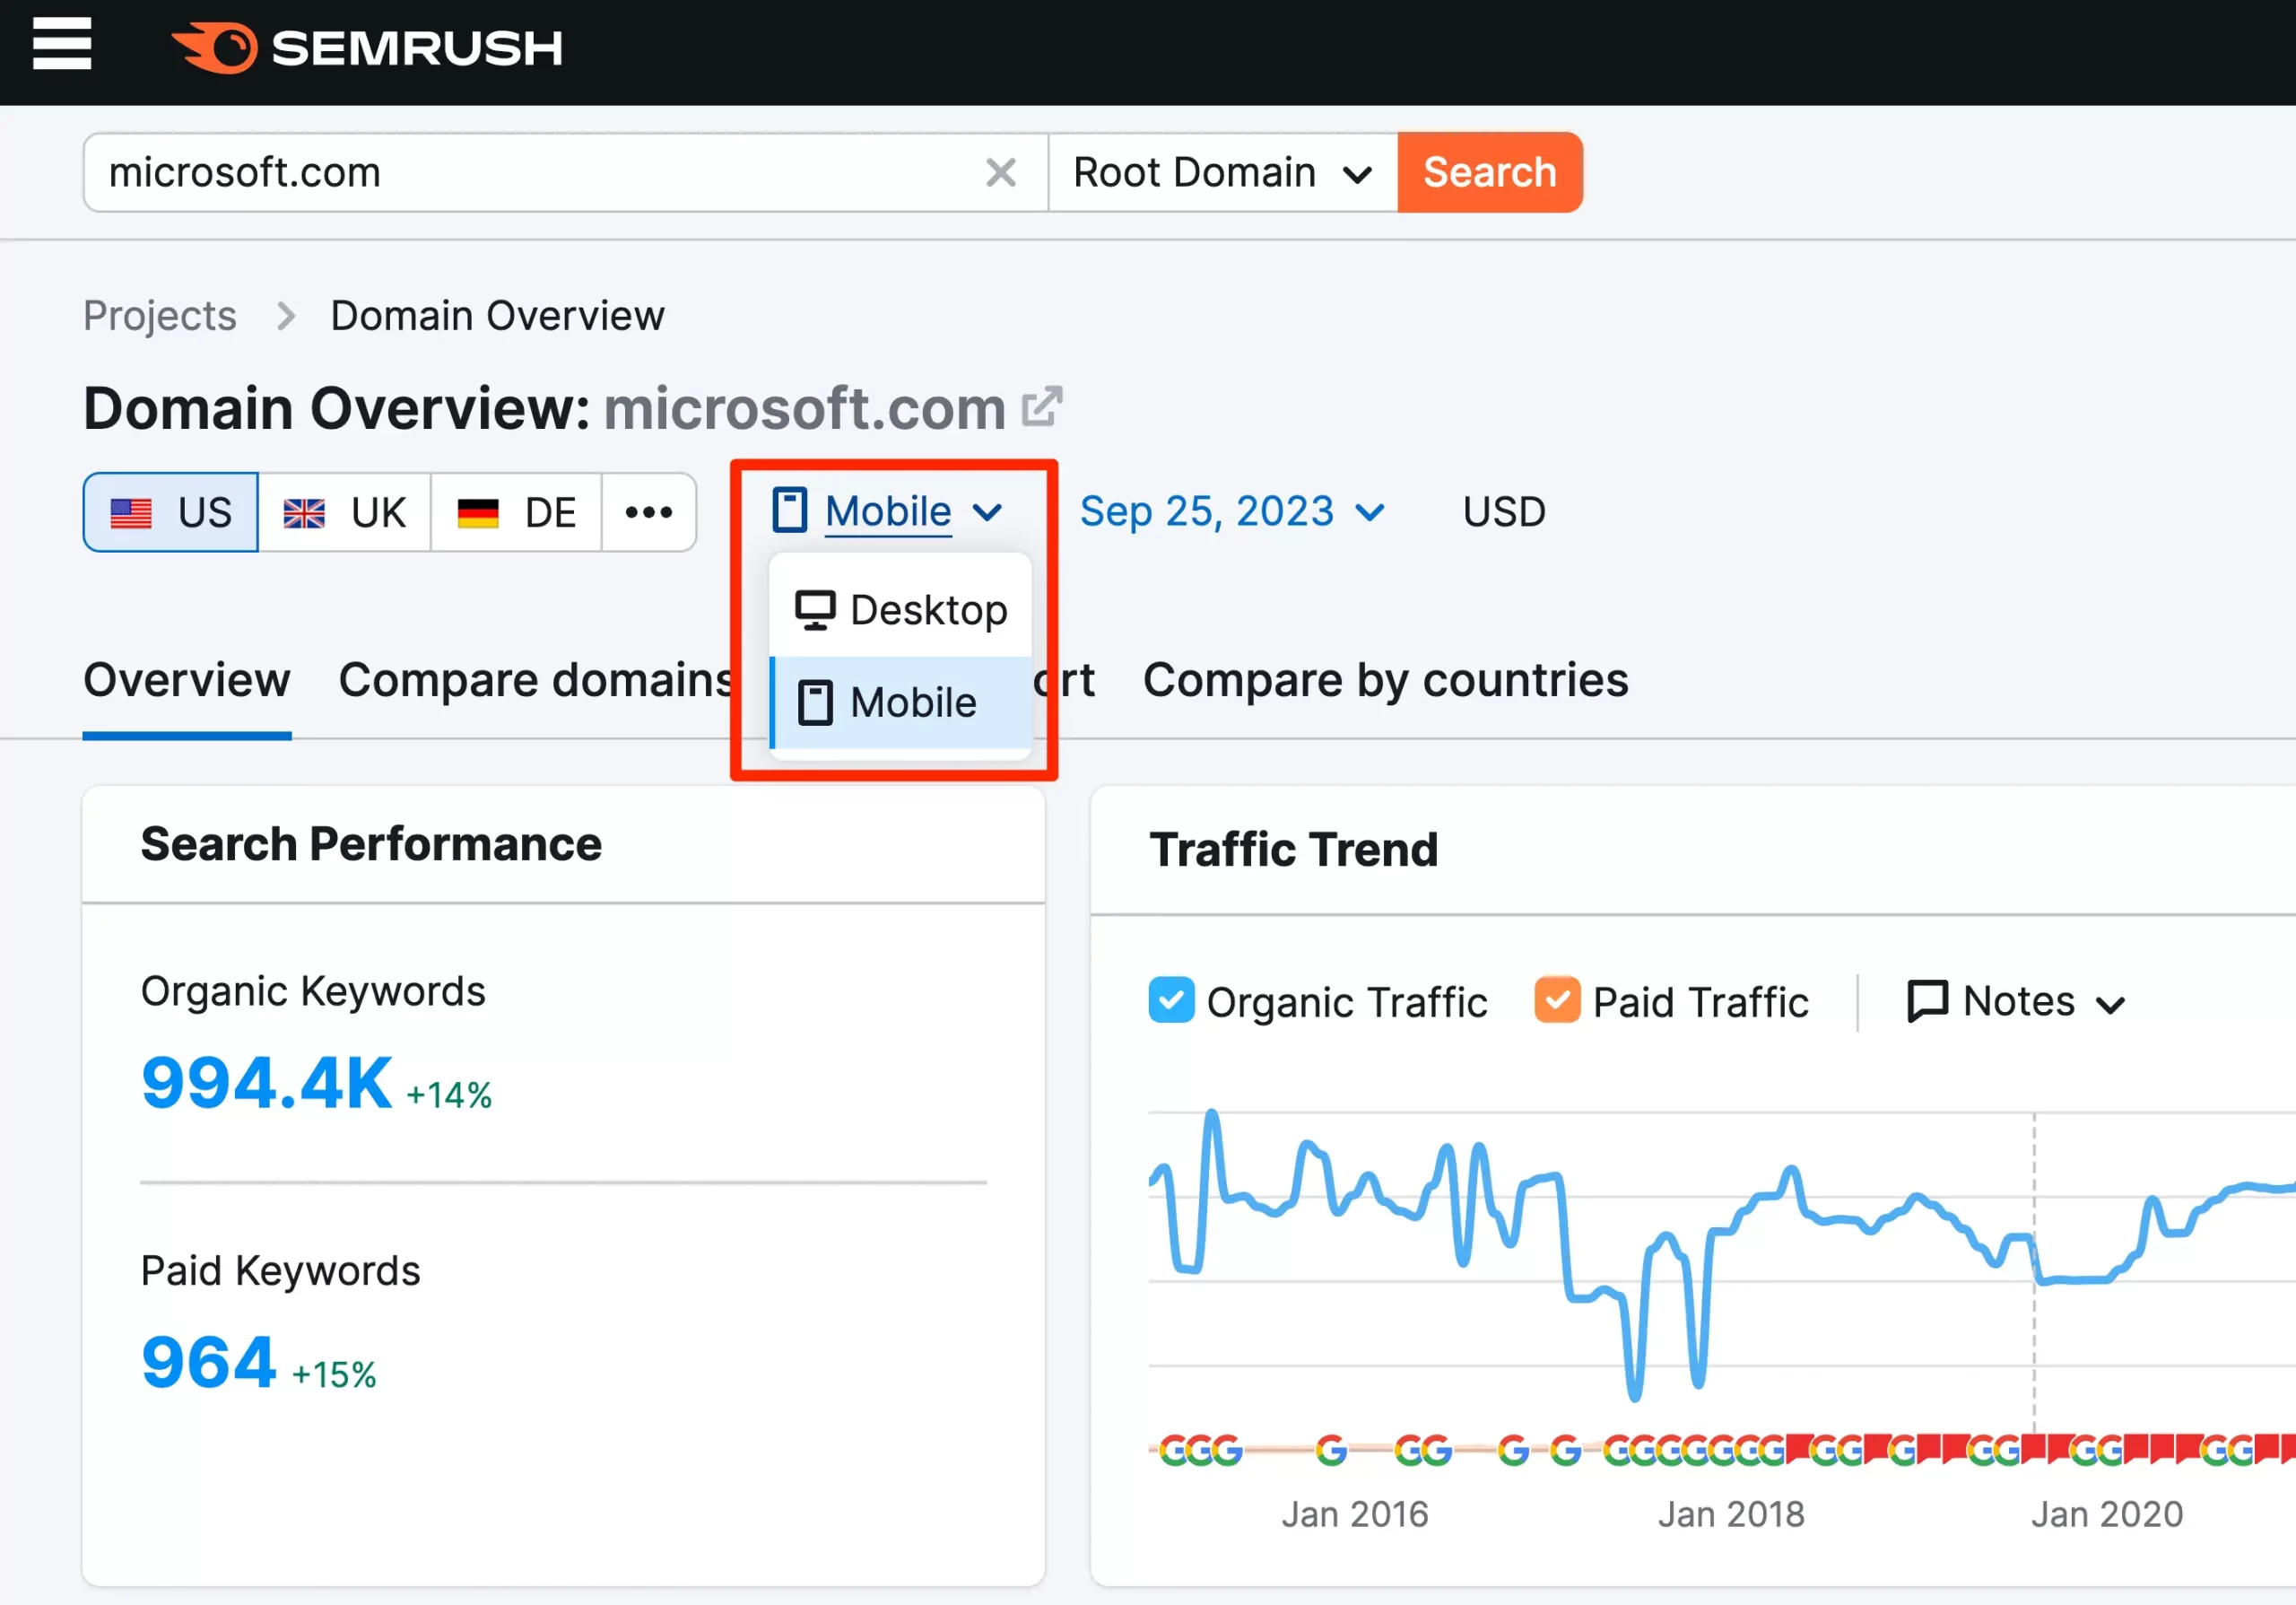Open the hamburger menu icon
The height and width of the screenshot is (1605, 2296).
61,44
